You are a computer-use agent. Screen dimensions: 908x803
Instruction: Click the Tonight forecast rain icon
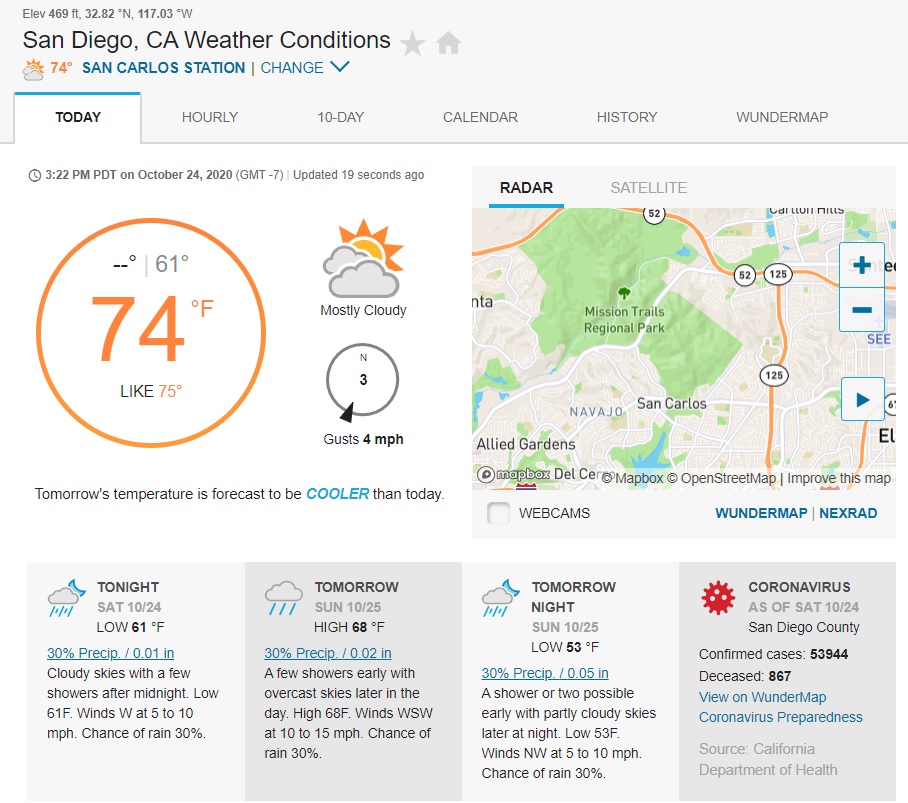pos(67,598)
